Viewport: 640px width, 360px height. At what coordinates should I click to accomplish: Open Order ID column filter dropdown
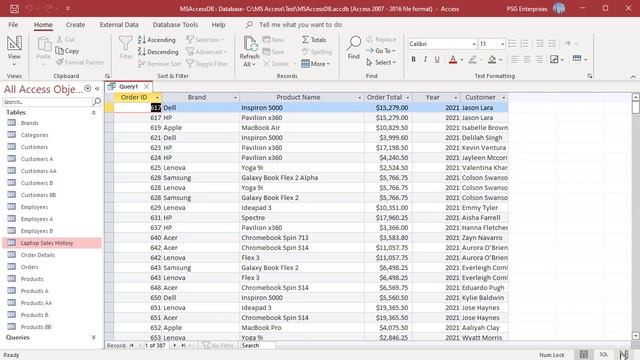click(x=157, y=98)
